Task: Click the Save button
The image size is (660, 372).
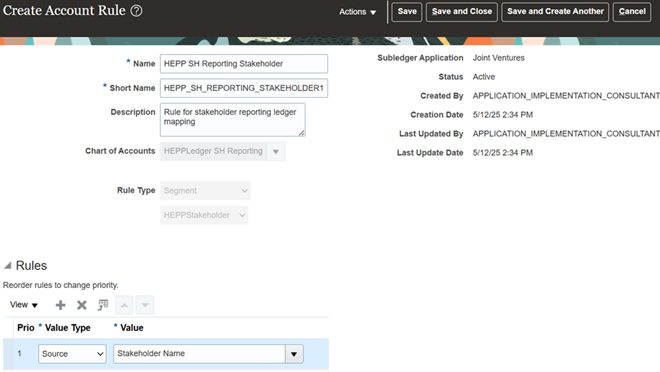Action: (x=407, y=12)
